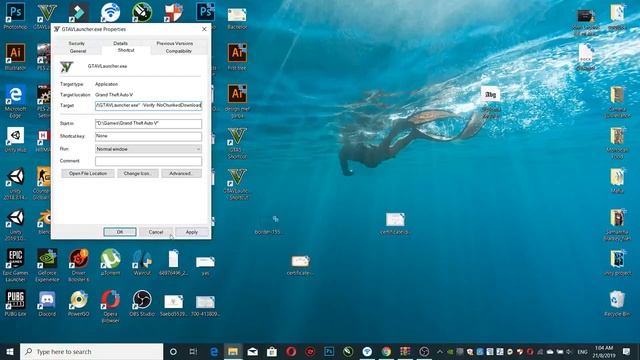The width and height of the screenshot is (640, 360).
Task: Select the GTAVLauncher Shortcut desktop icon
Action: pyautogui.click(x=237, y=184)
